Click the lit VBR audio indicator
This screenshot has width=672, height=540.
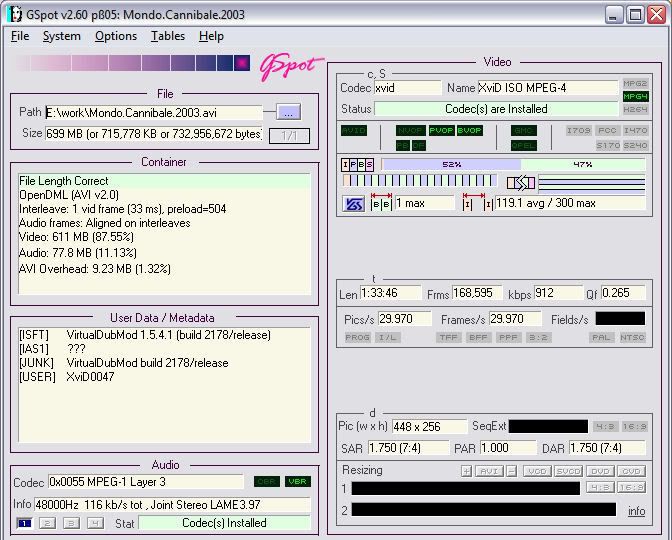pos(297,482)
